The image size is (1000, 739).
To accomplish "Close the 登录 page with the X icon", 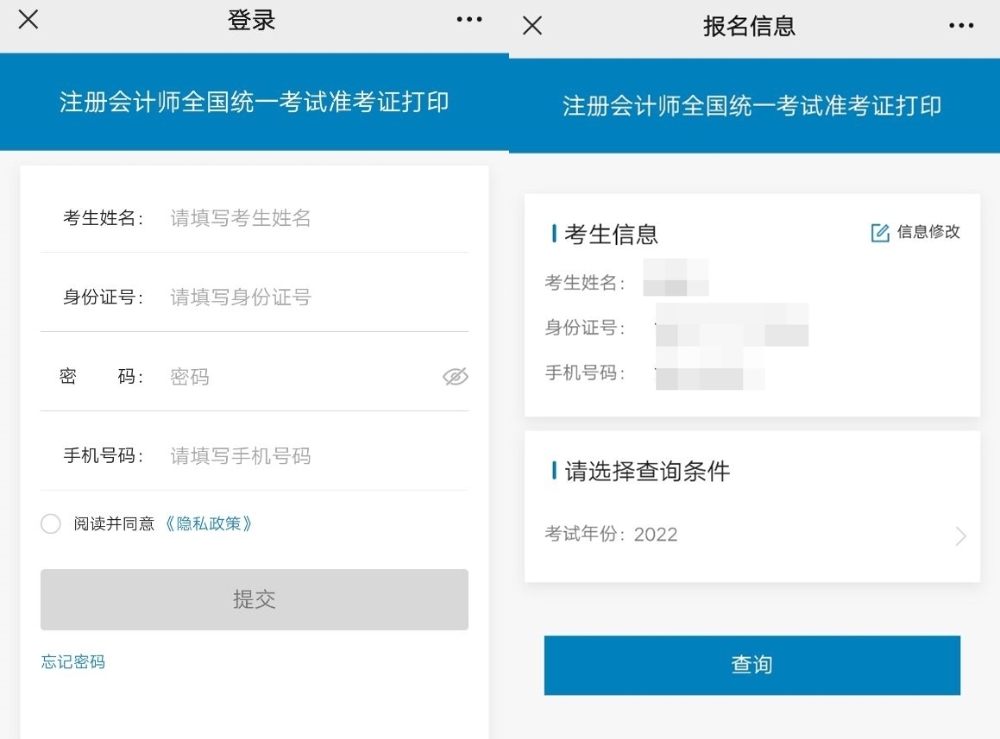I will (x=28, y=20).
